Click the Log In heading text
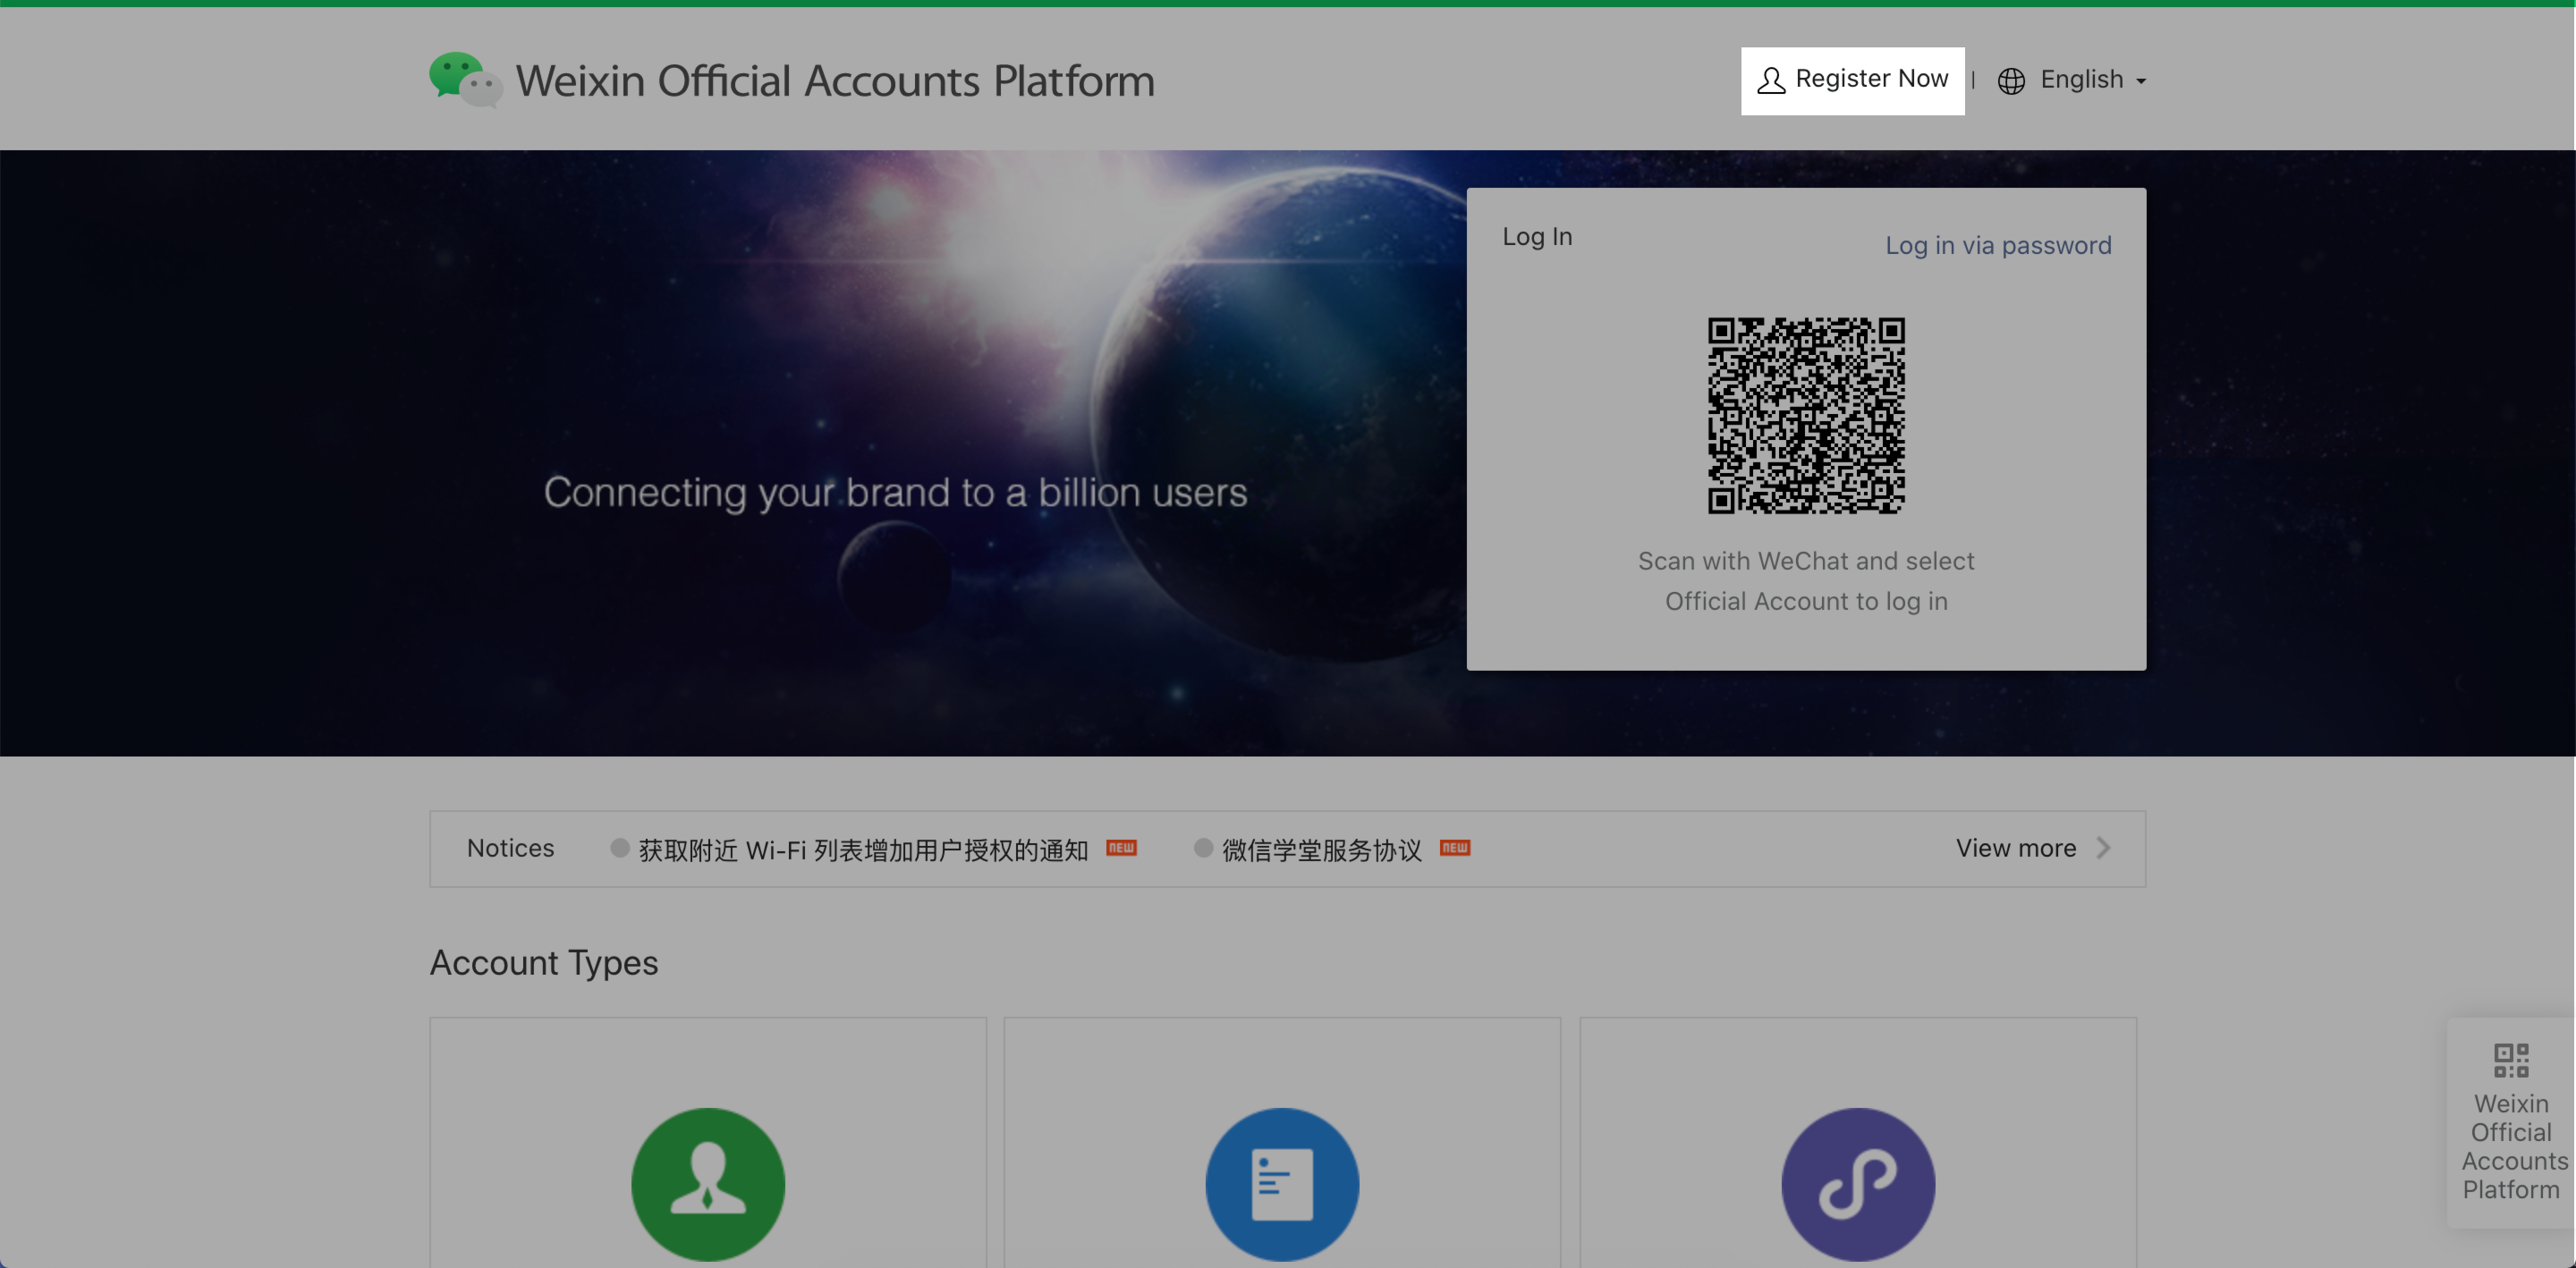The image size is (2576, 1268). point(1537,237)
